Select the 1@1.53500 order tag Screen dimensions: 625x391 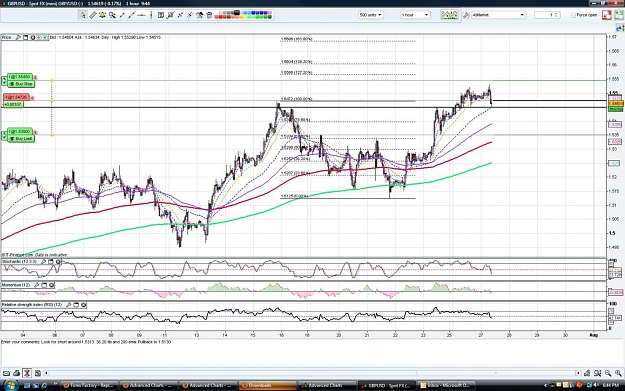point(19,132)
